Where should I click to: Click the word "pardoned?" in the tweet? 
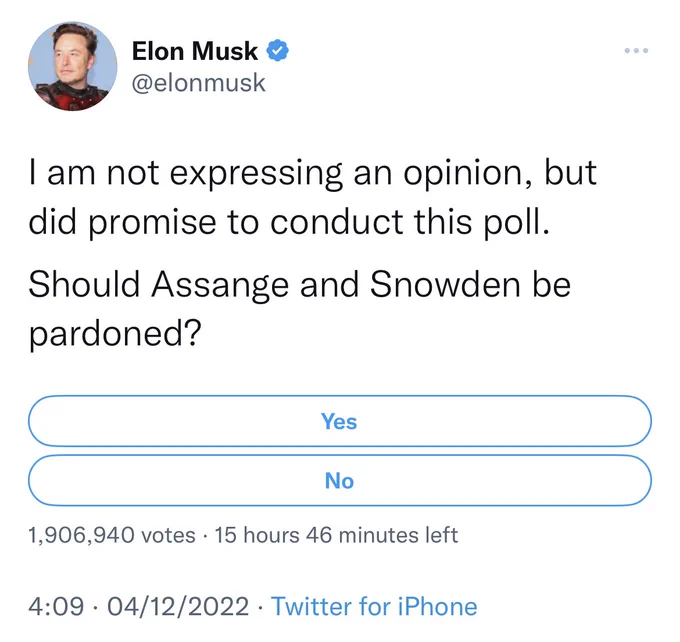pyautogui.click(x=115, y=335)
